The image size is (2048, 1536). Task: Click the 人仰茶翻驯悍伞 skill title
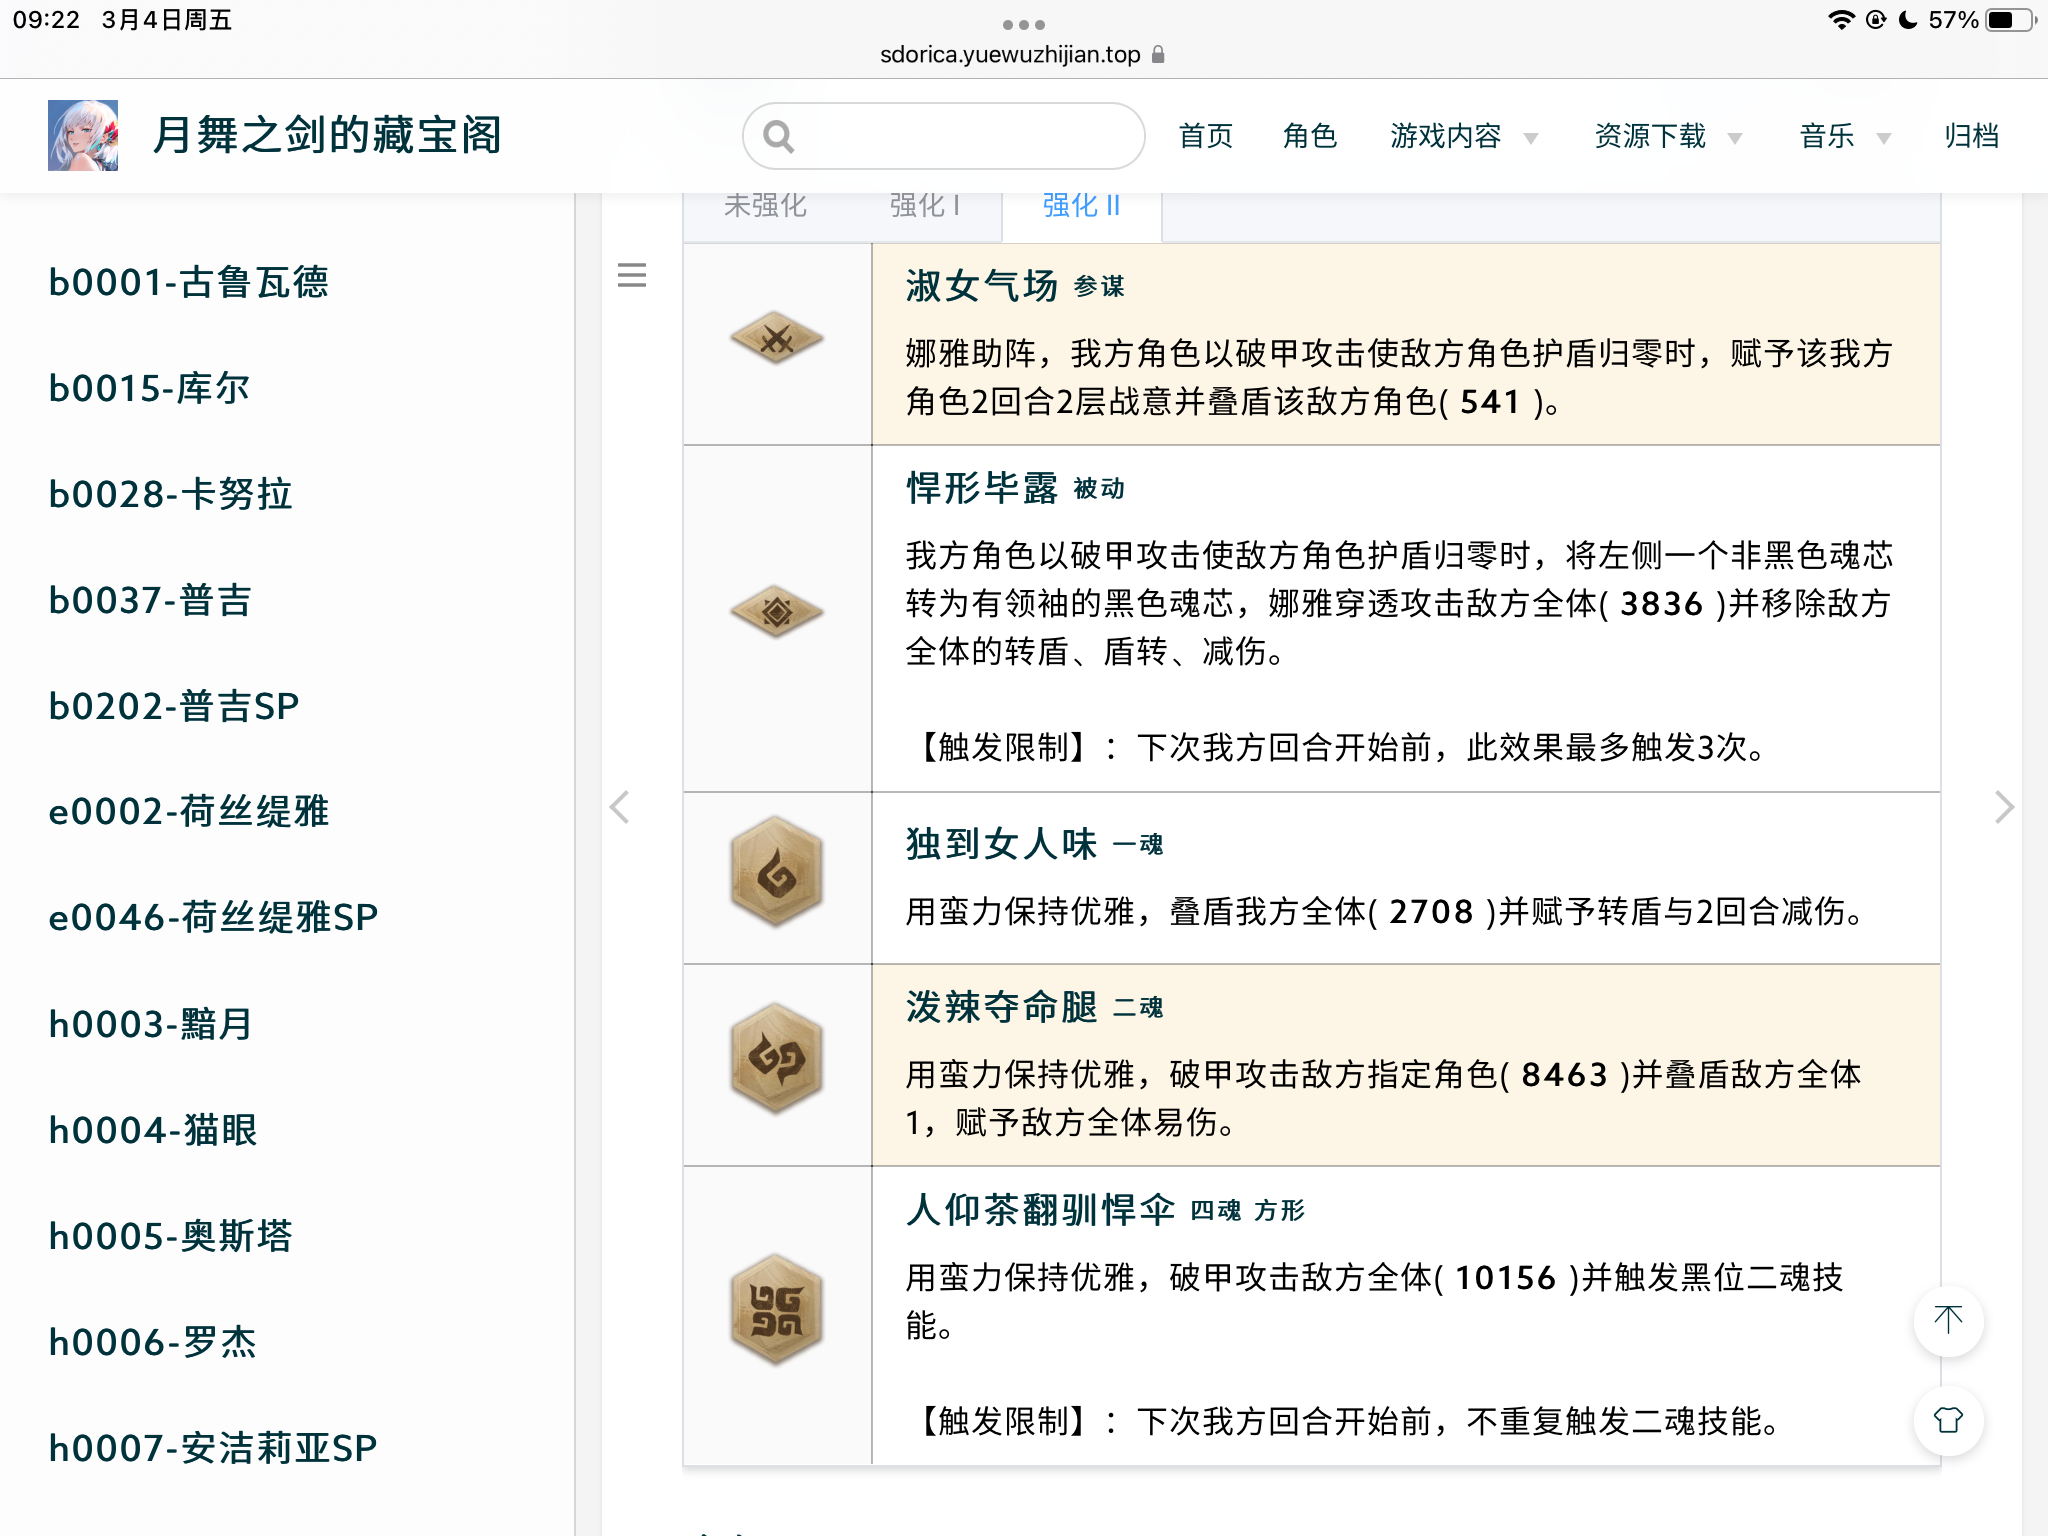coord(1041,1210)
